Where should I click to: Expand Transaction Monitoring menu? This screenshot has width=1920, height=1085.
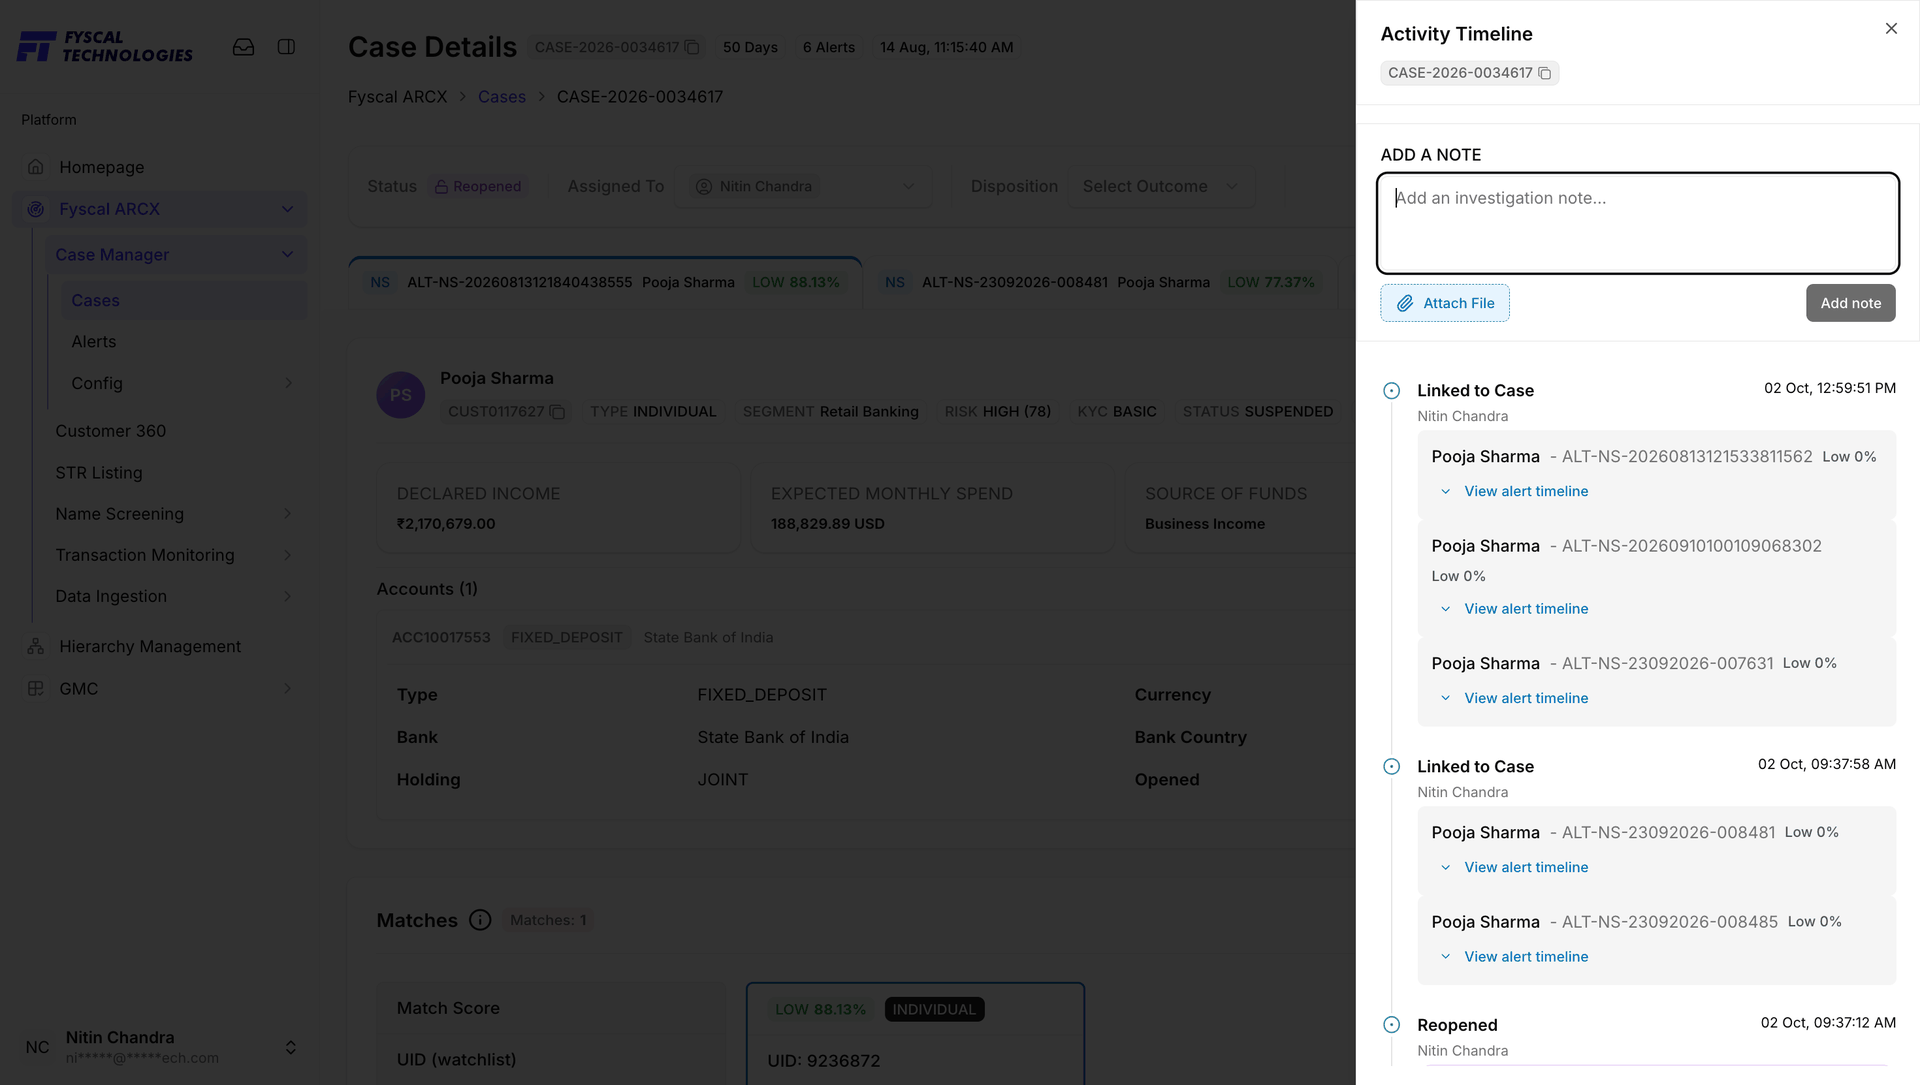point(175,555)
